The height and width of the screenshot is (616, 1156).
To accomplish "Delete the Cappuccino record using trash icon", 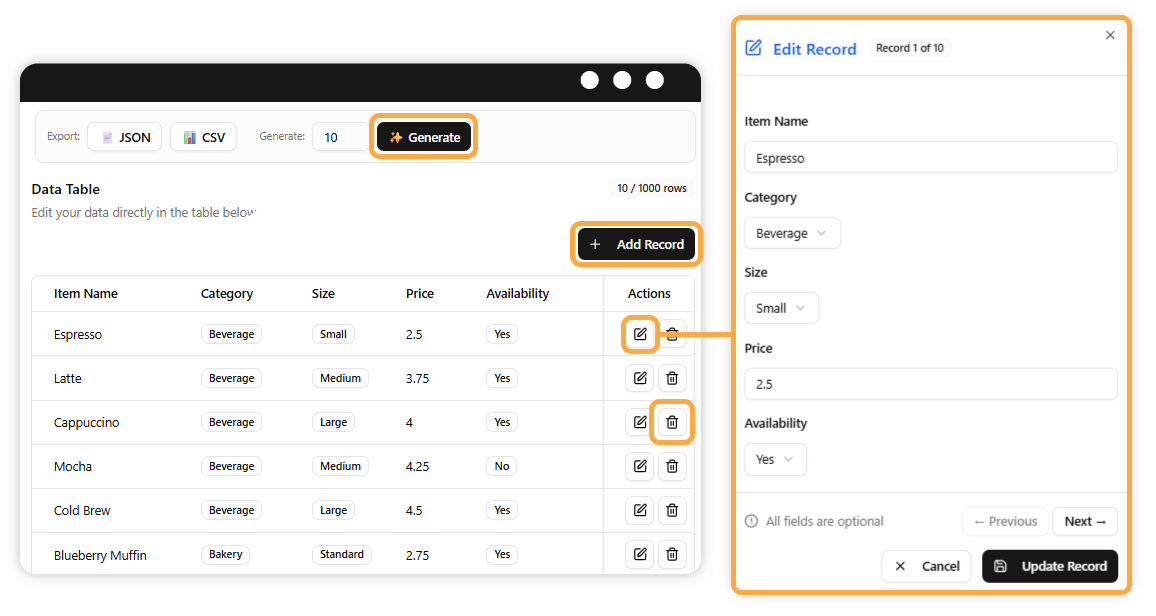I will (672, 422).
